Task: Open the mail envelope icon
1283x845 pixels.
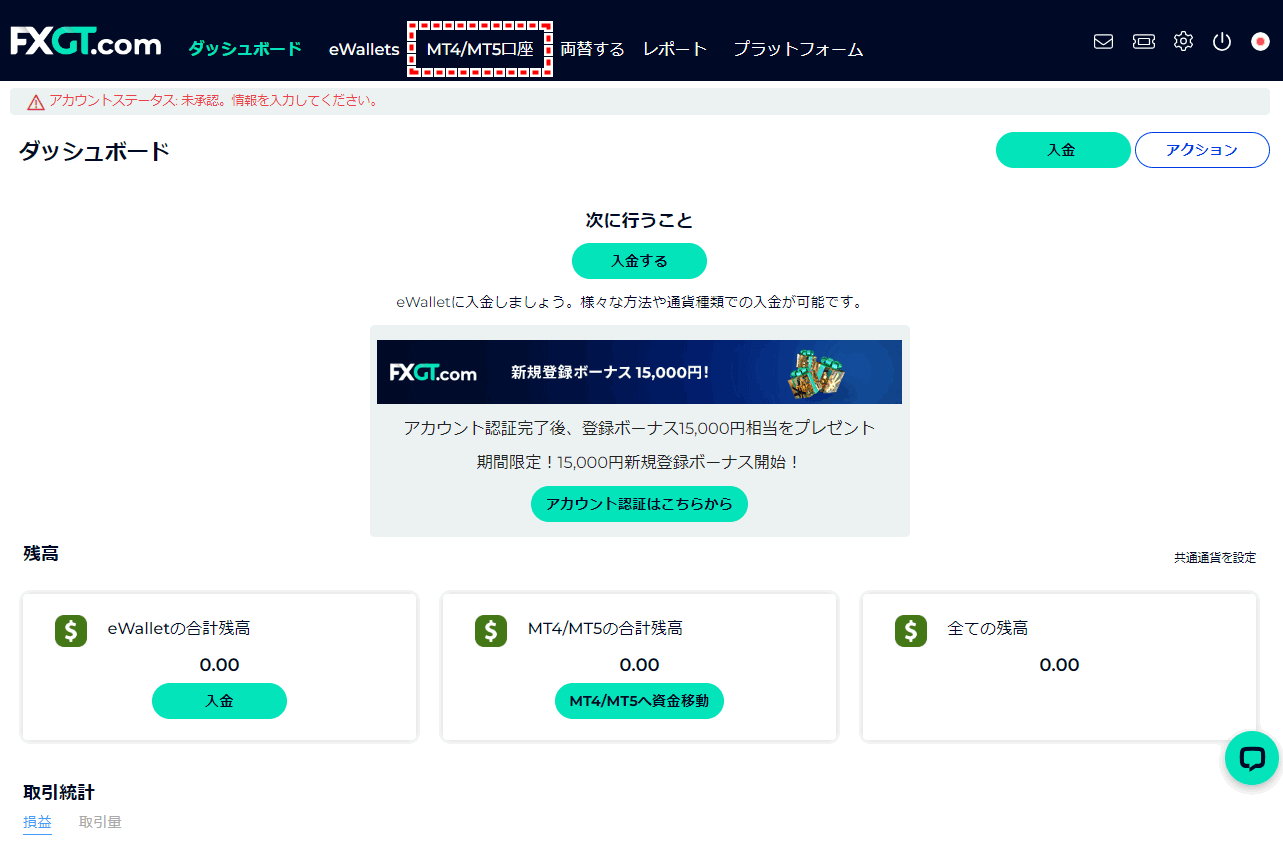Action: tap(1103, 42)
